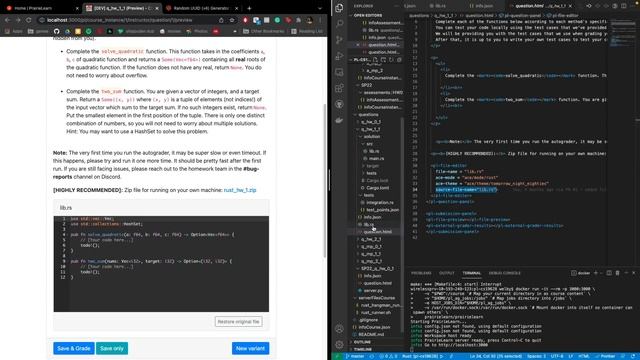
Task: Reload the browser page
Action: tap(28, 20)
